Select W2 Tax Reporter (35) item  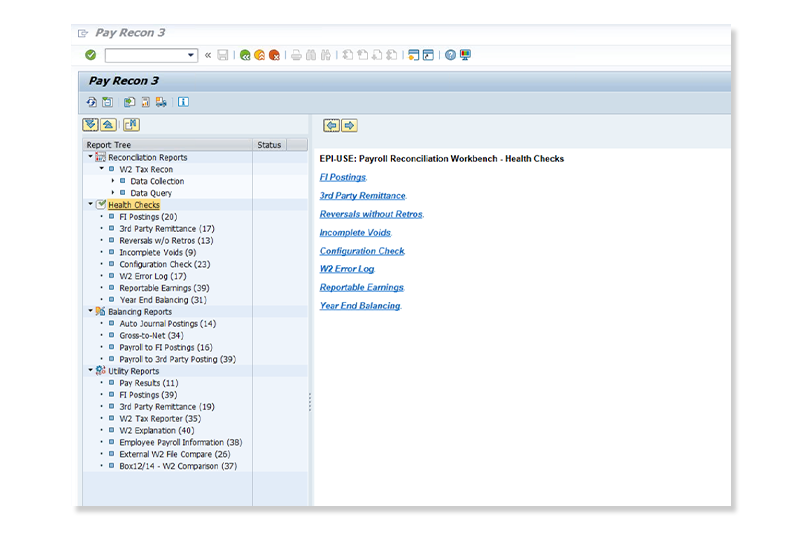[160, 419]
